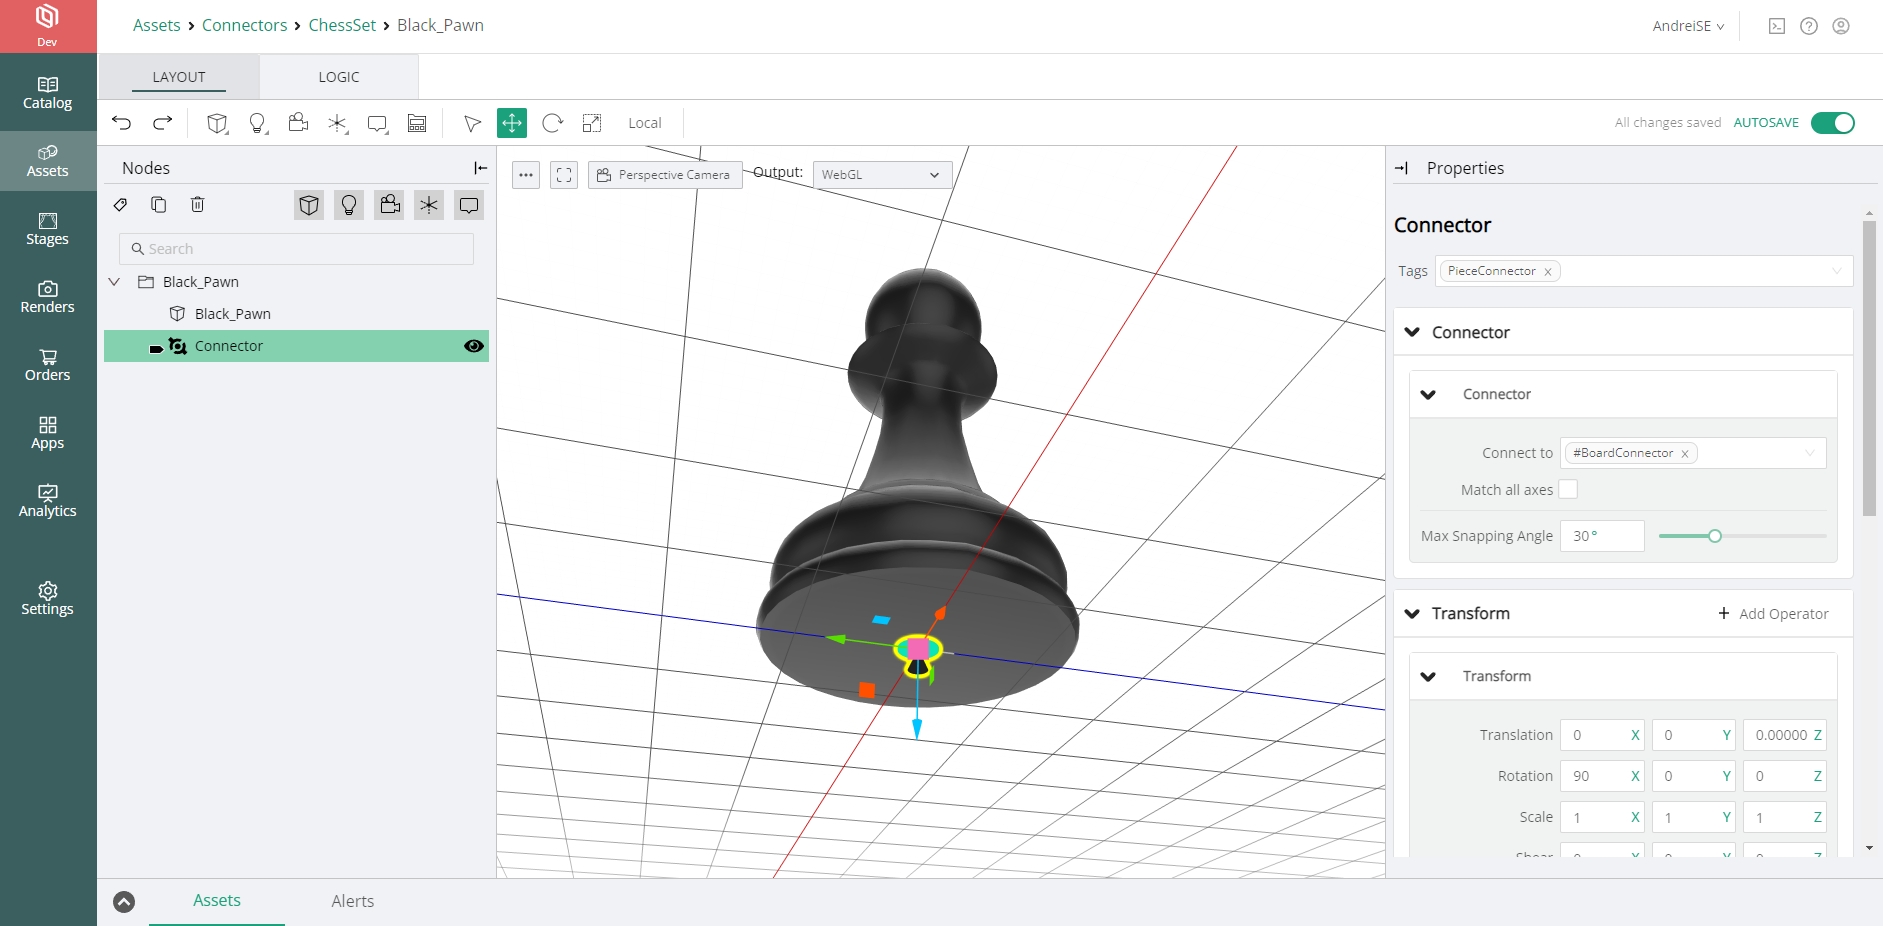Activate the Move translate tool

[x=512, y=123]
